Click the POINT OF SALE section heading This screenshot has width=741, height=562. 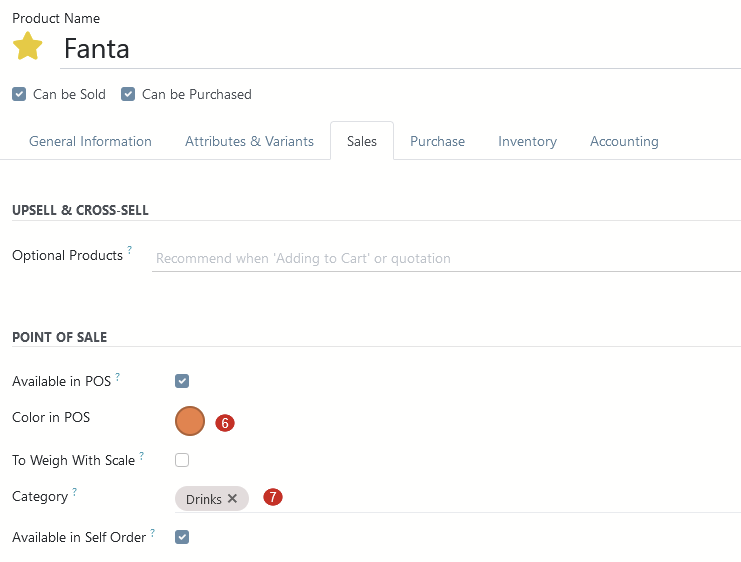60,337
